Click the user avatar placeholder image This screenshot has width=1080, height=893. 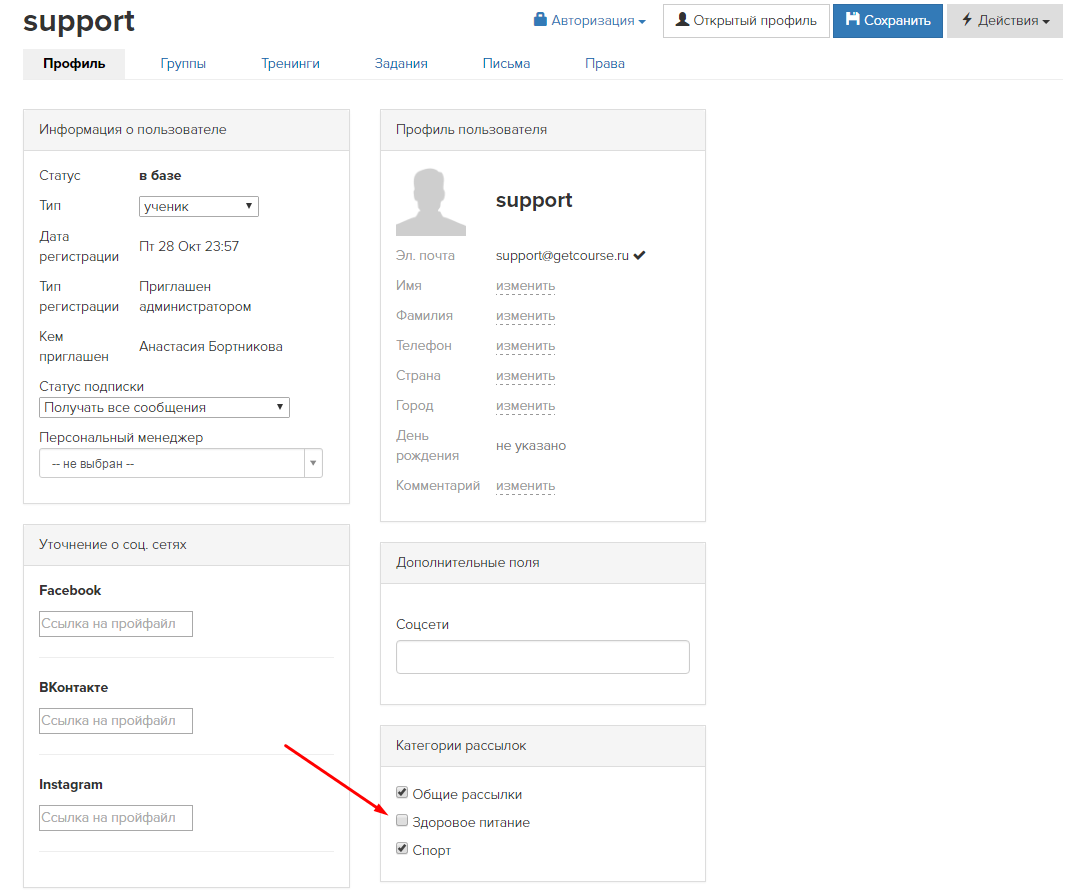point(430,202)
